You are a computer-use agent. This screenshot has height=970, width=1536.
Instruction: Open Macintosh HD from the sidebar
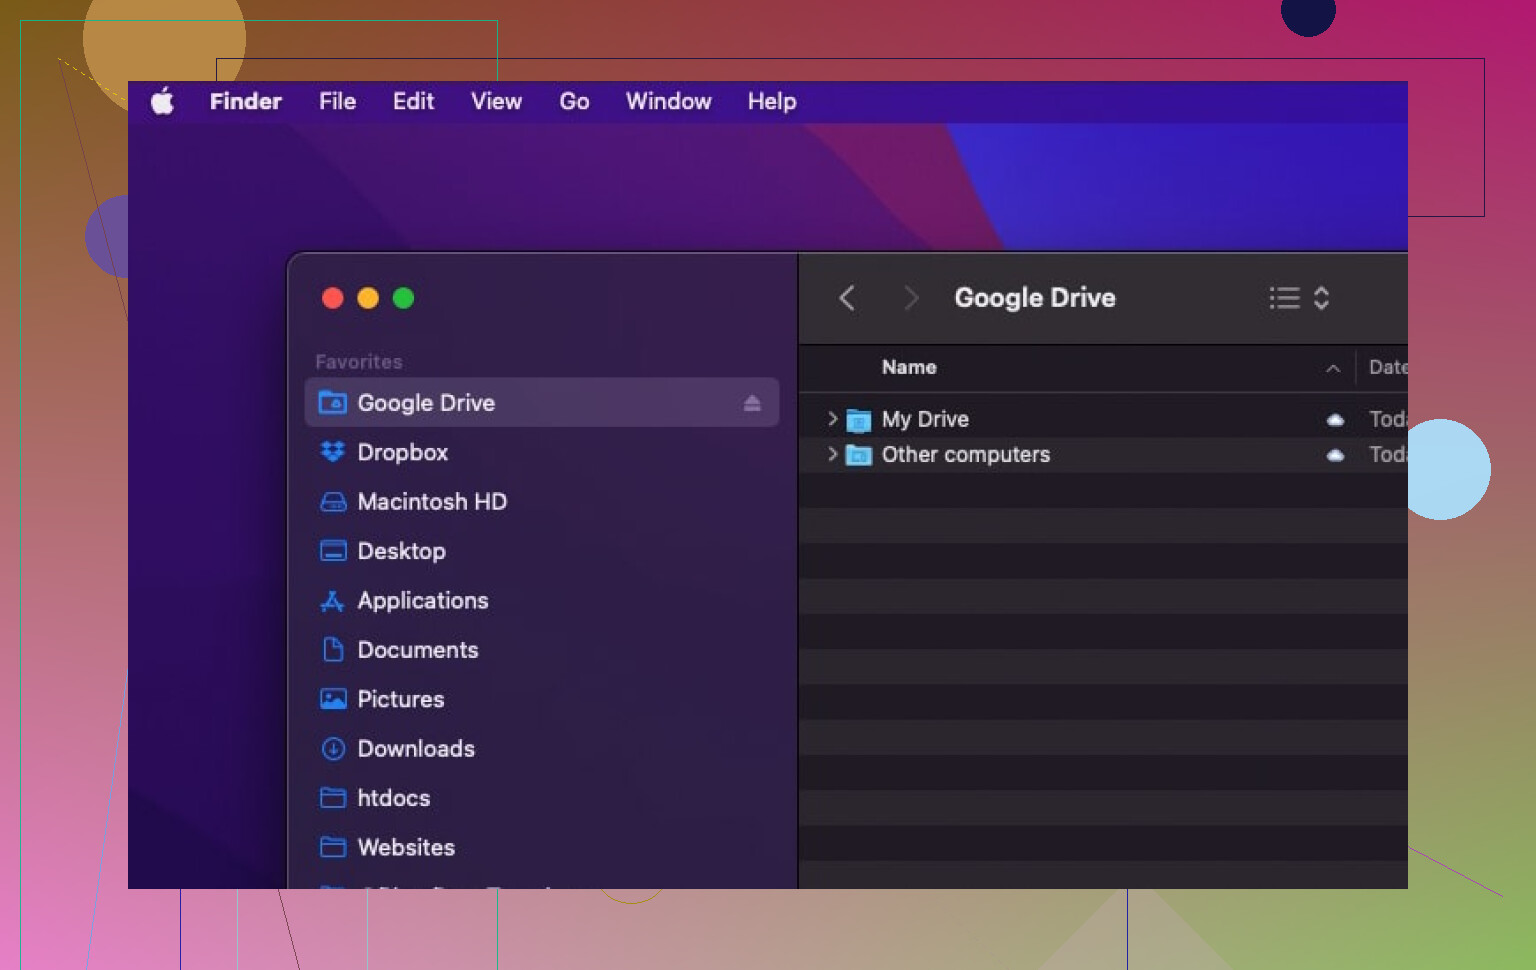click(431, 502)
